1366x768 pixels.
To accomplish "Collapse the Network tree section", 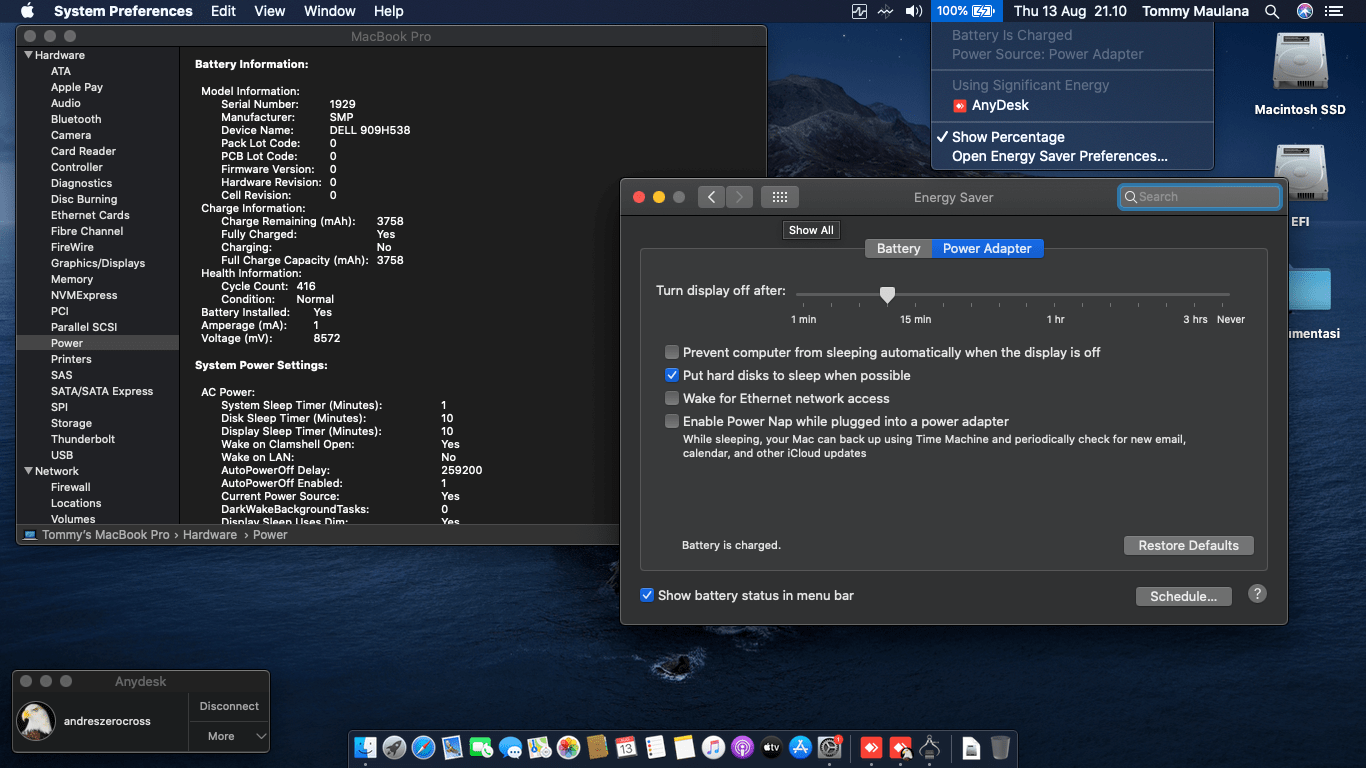I will coord(28,471).
